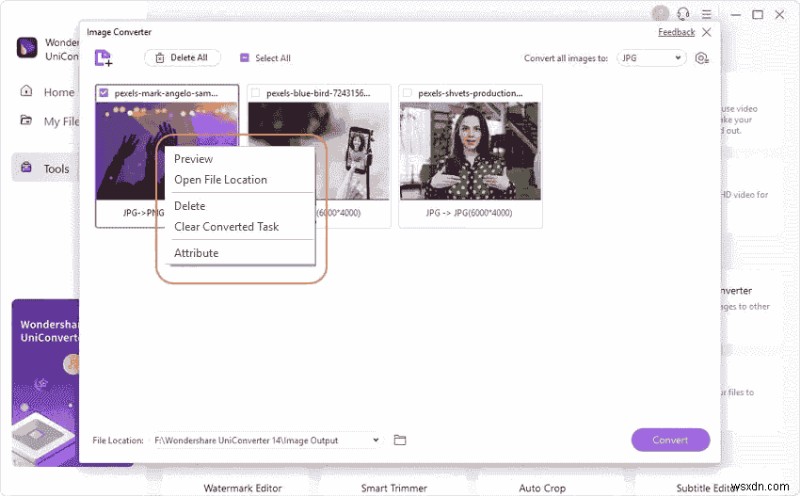Check the pexels-shvets-production image checkbox

[407, 93]
